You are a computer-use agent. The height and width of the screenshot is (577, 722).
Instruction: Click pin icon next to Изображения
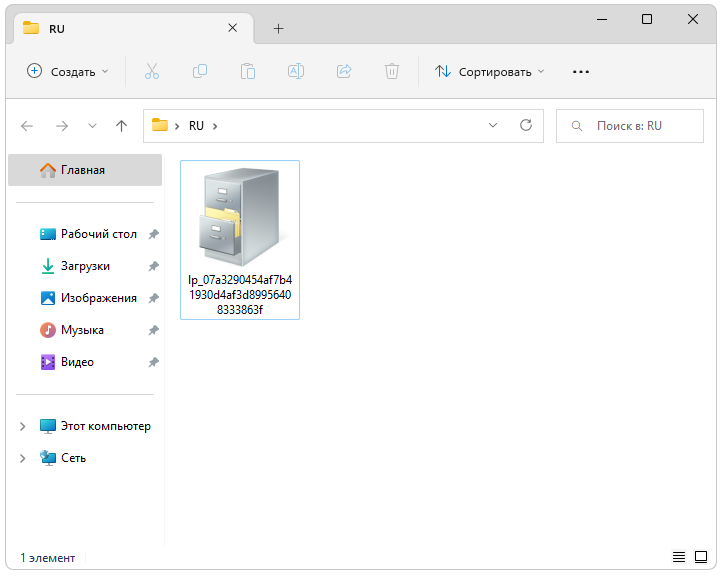coord(154,298)
